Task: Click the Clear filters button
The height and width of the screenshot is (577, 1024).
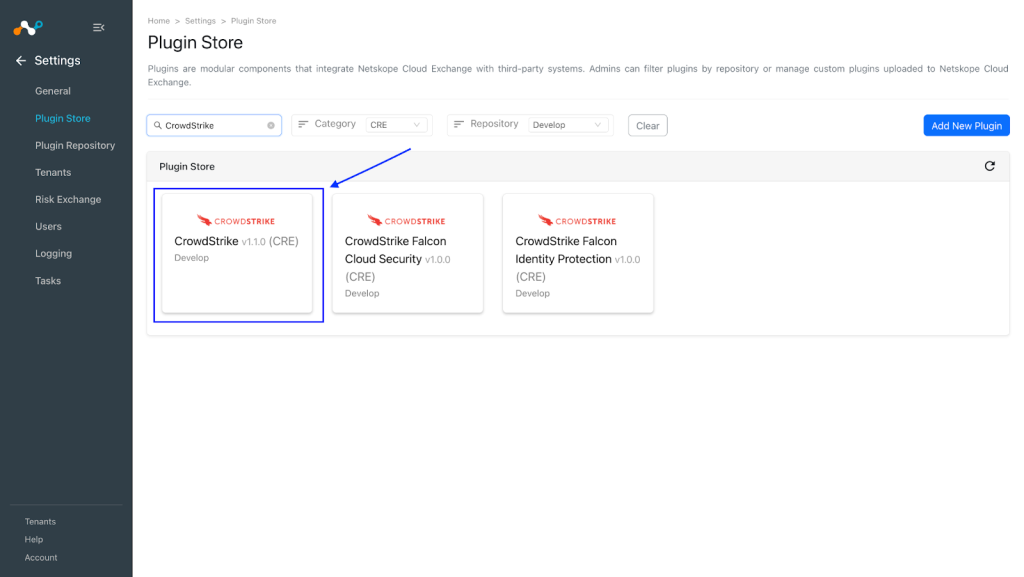Action: coord(647,125)
